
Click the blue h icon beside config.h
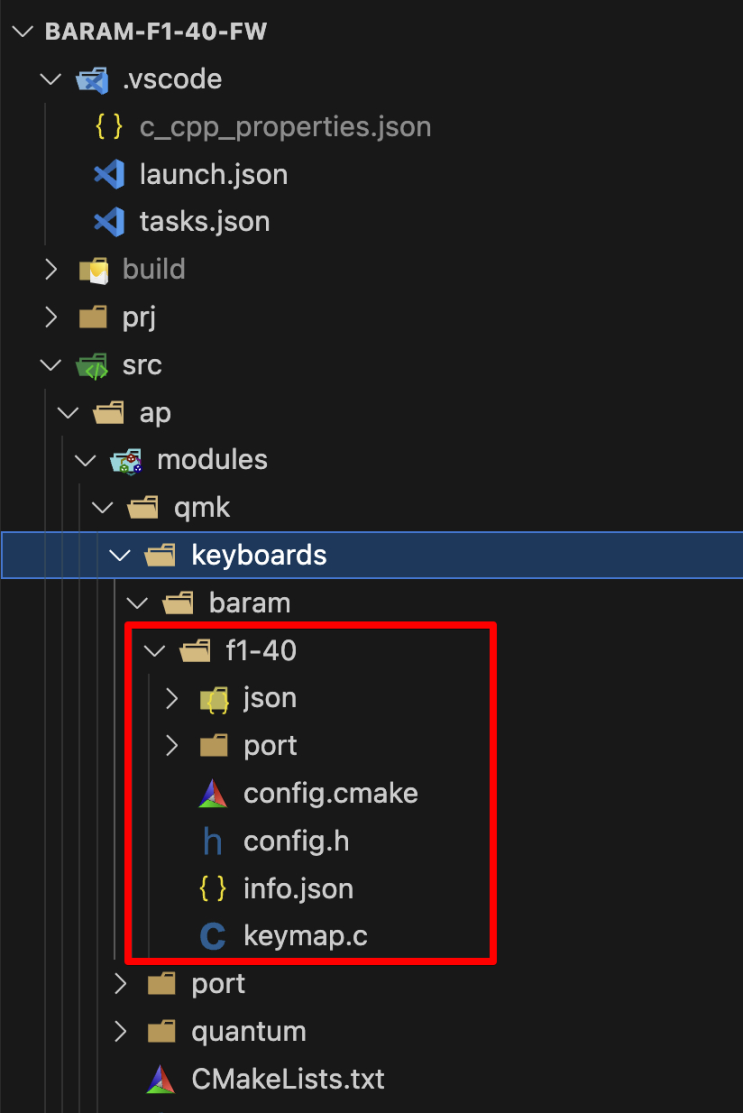coord(212,842)
